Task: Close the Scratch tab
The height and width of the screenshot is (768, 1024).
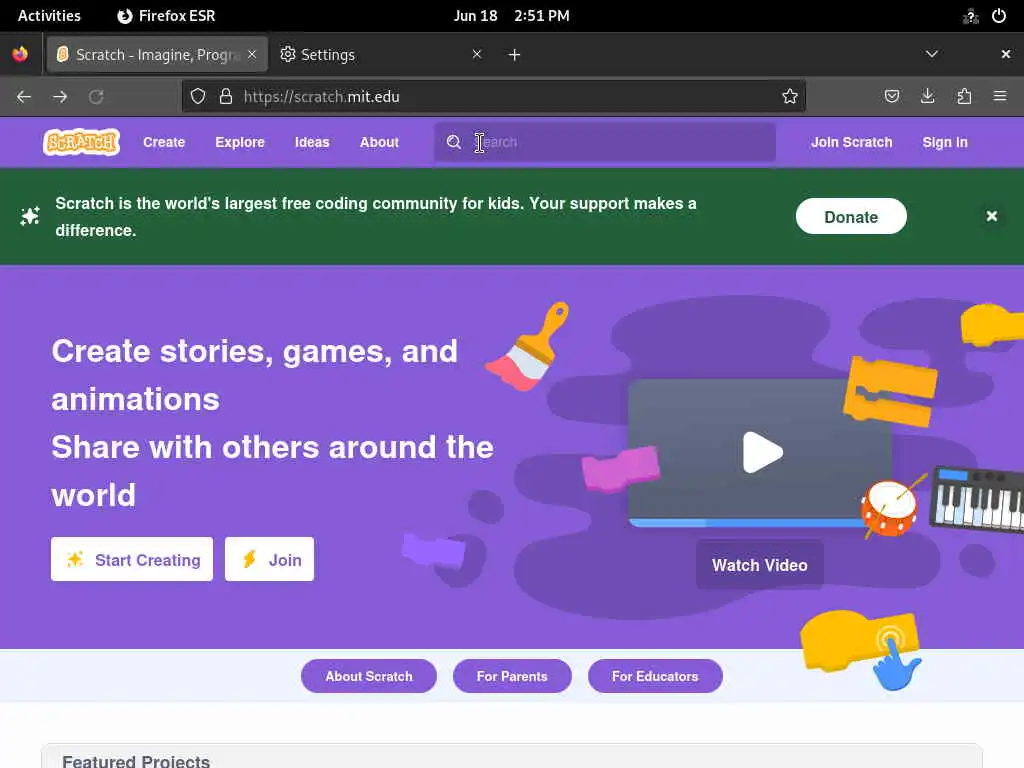Action: [252, 54]
